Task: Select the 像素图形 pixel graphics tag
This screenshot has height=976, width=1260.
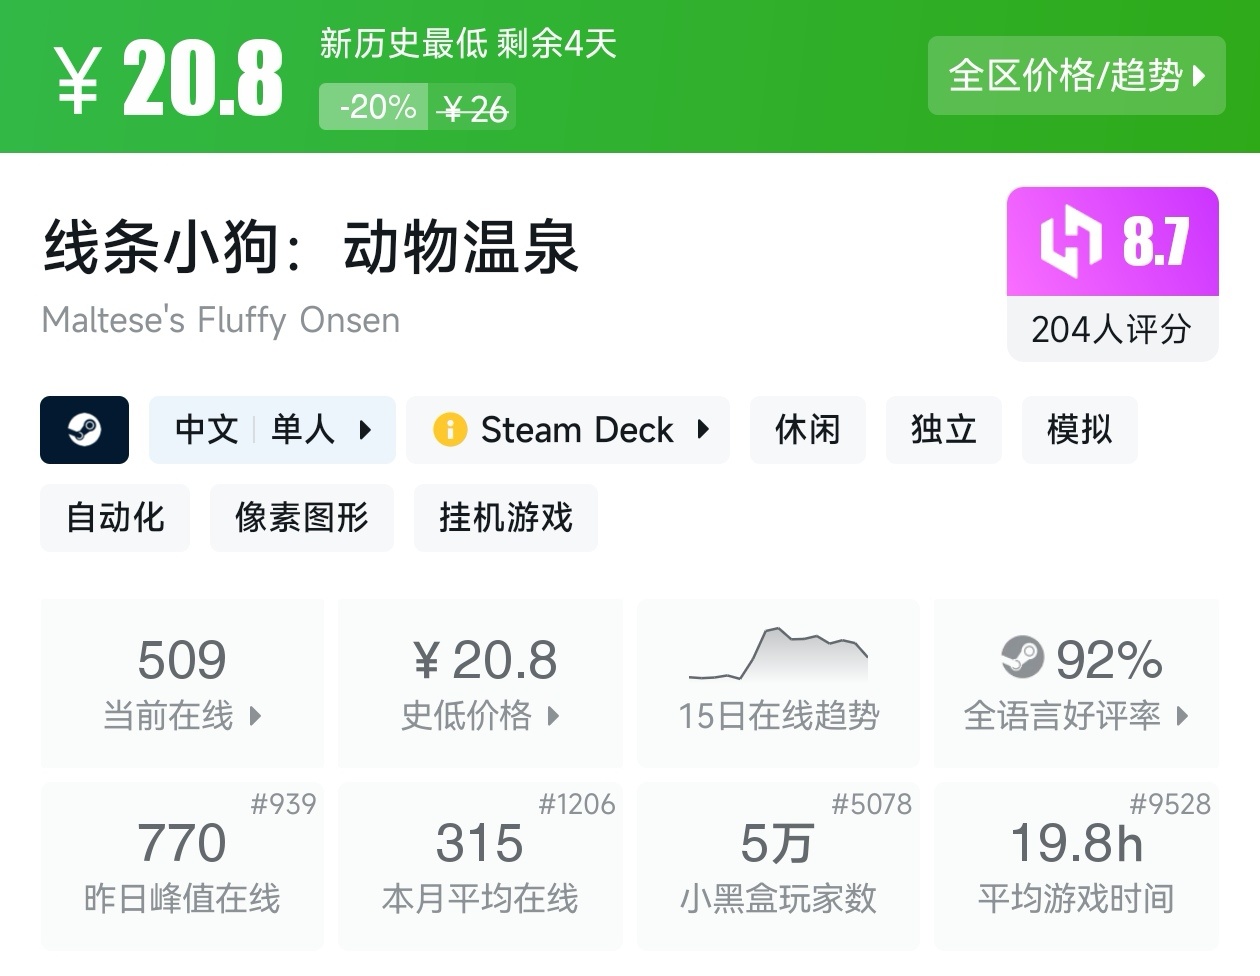Action: pyautogui.click(x=301, y=518)
